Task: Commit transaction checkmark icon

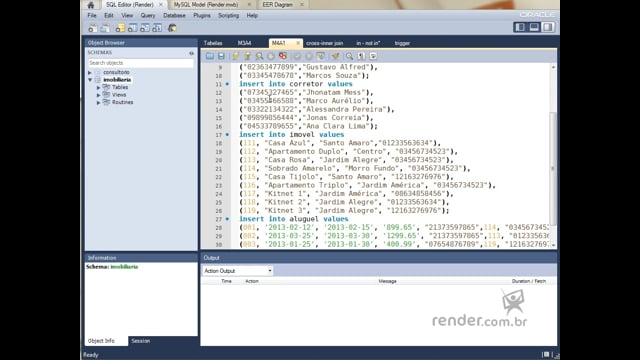Action: [x=297, y=56]
